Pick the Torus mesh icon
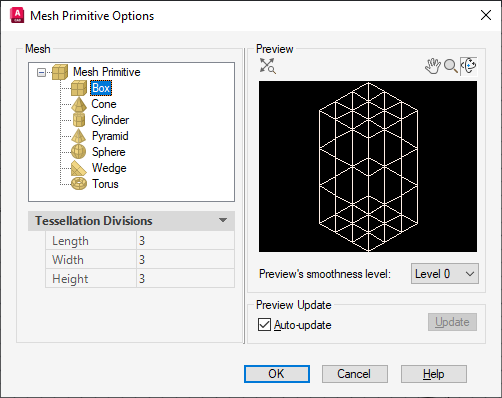502x398 pixels. (x=79, y=184)
